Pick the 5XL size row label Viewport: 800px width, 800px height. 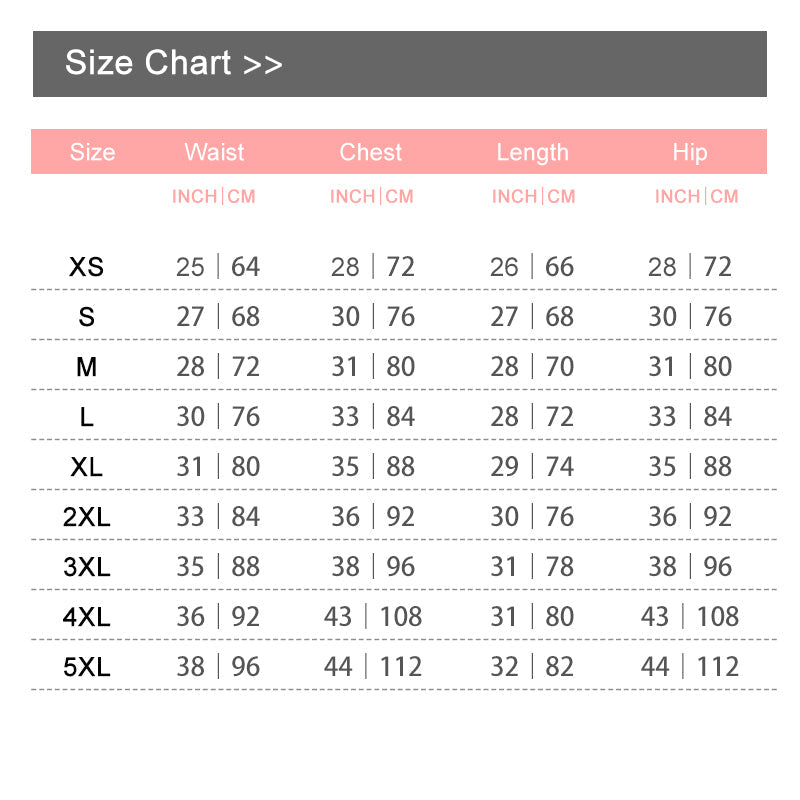[87, 667]
